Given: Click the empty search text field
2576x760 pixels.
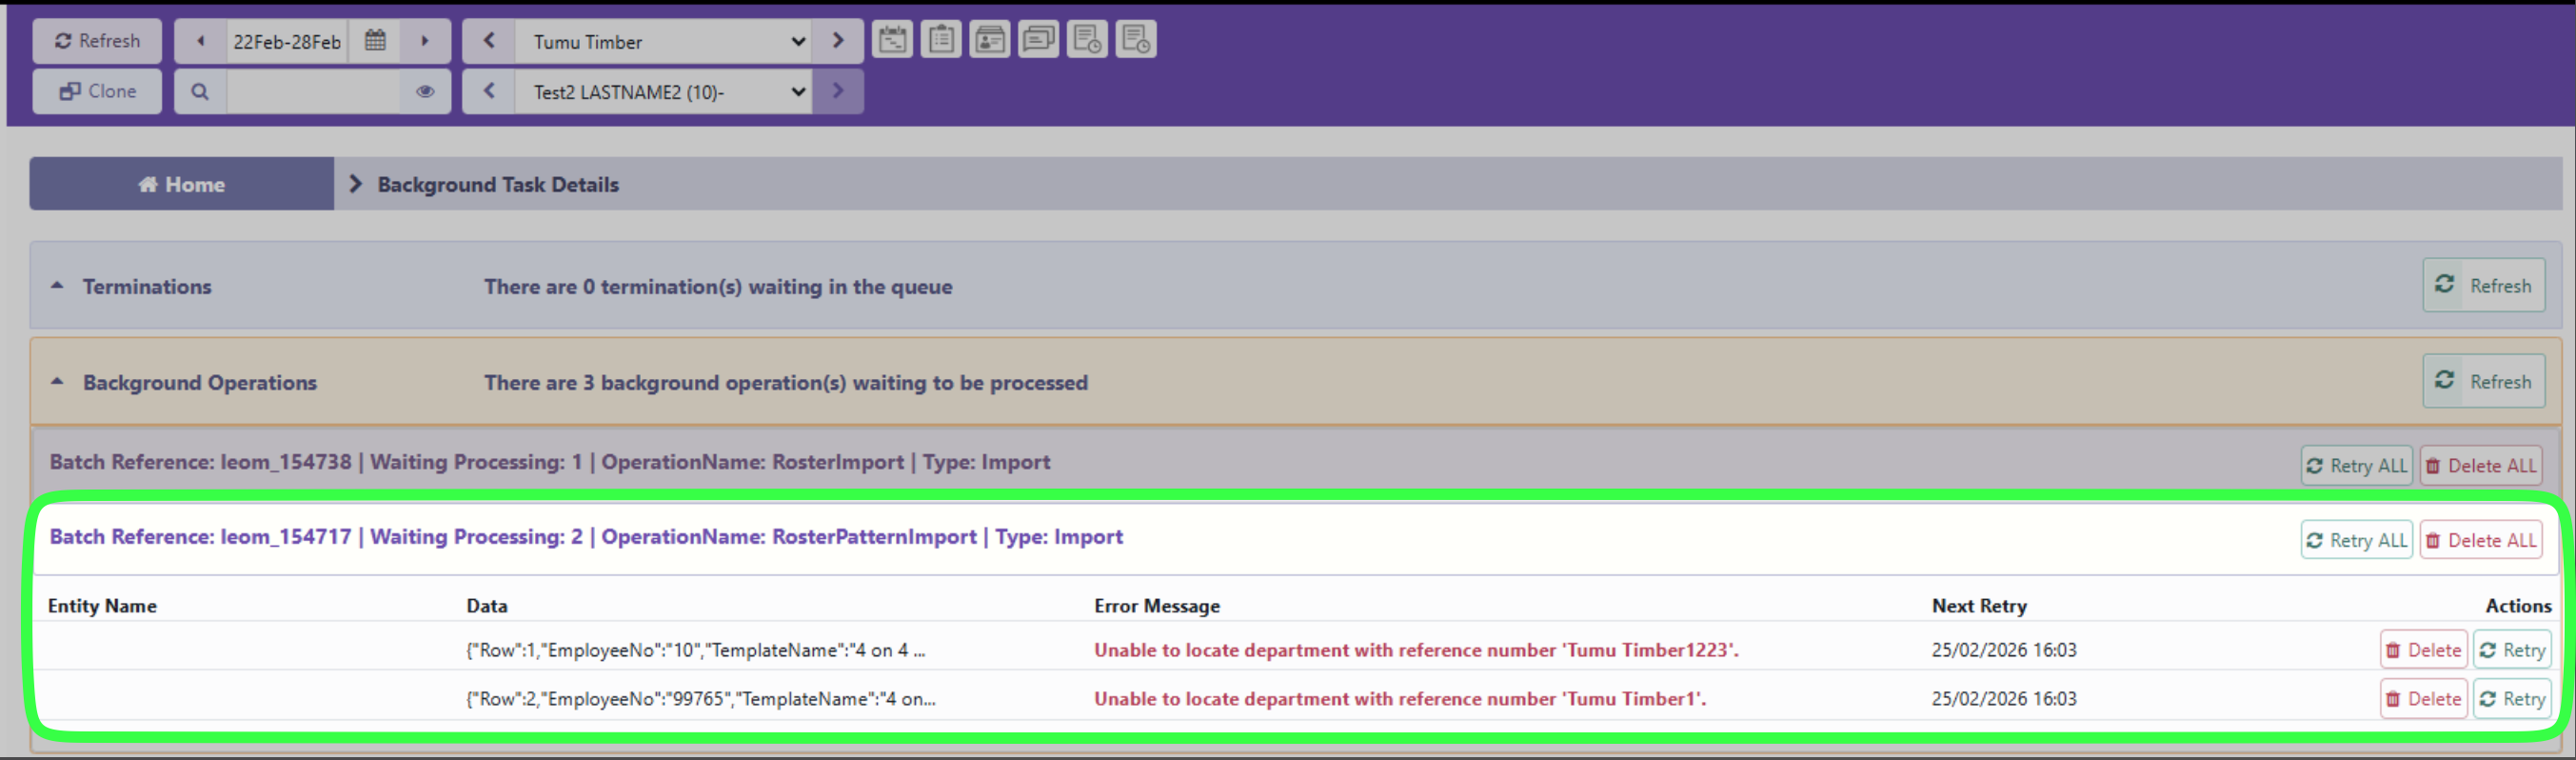Looking at the screenshot, I should [313, 91].
